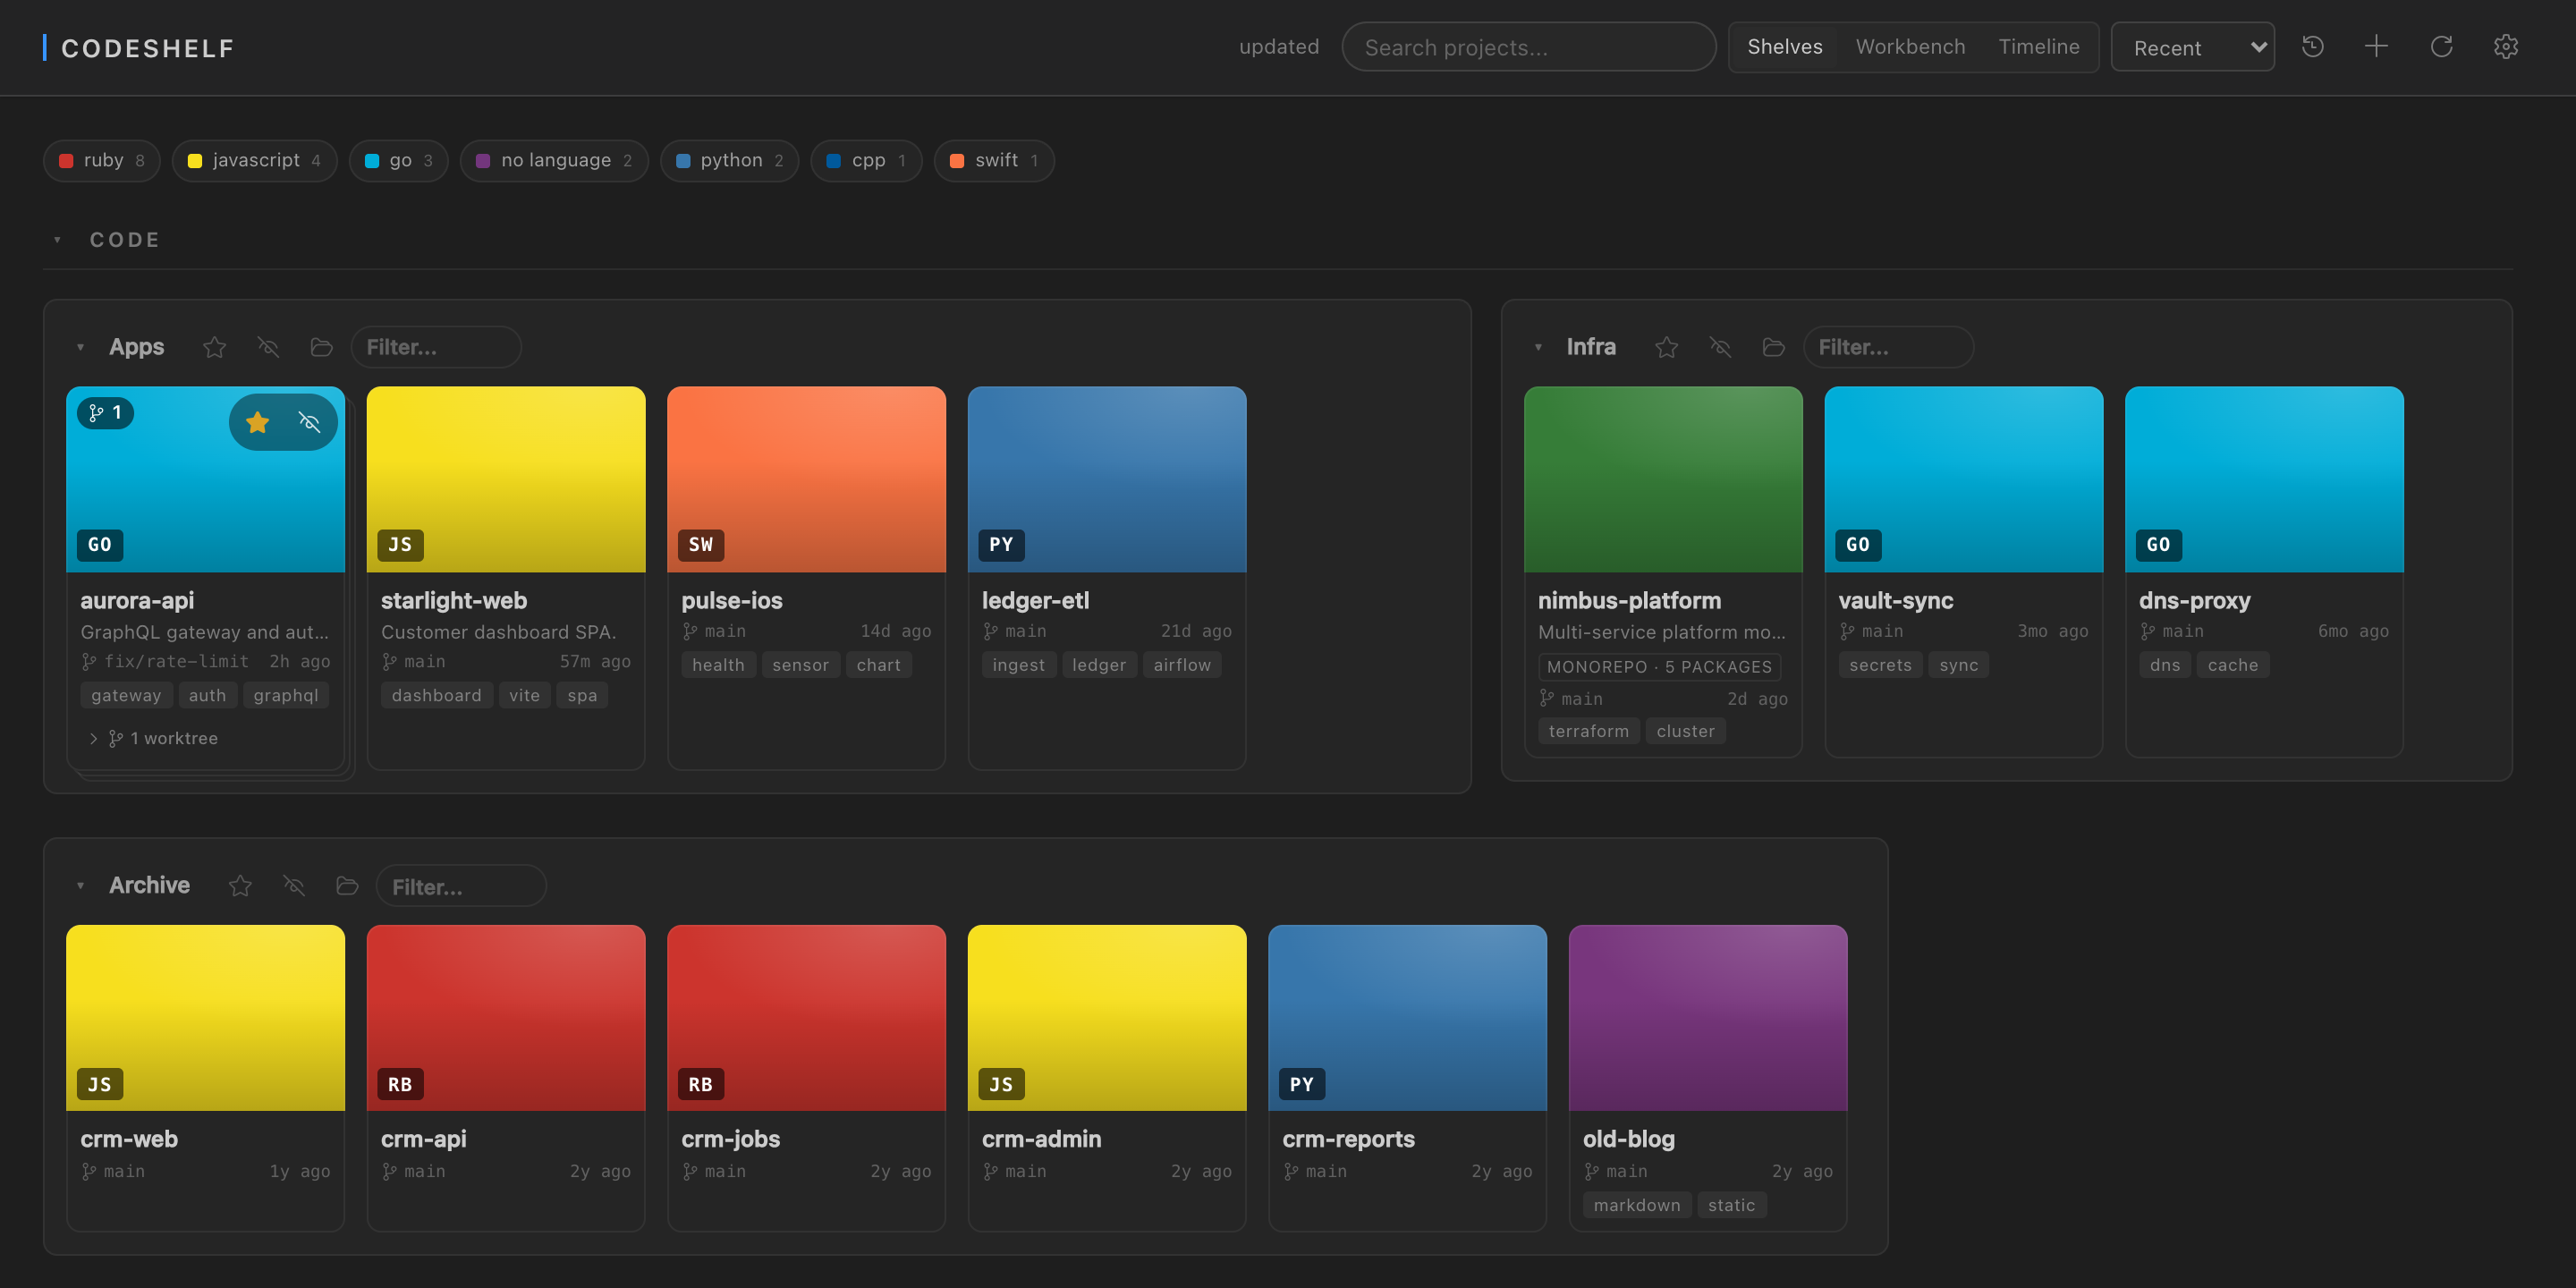Toggle the go language filter chip
The width and height of the screenshot is (2576, 1288).
[398, 160]
